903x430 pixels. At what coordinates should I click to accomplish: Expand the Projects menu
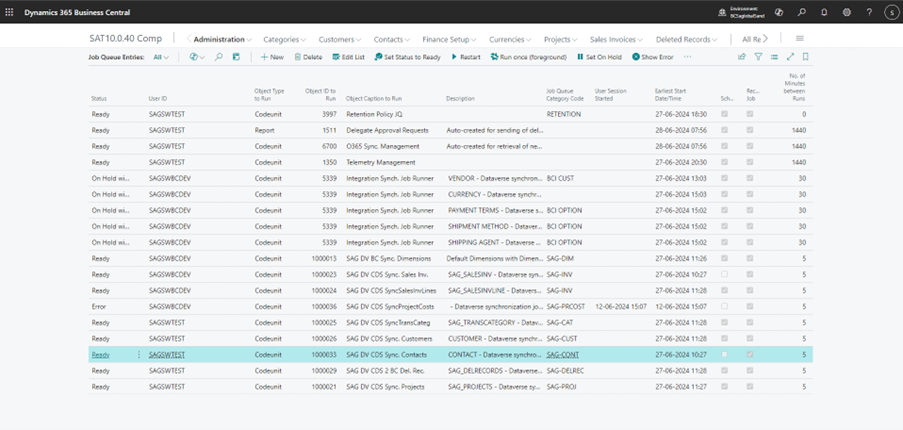(560, 40)
